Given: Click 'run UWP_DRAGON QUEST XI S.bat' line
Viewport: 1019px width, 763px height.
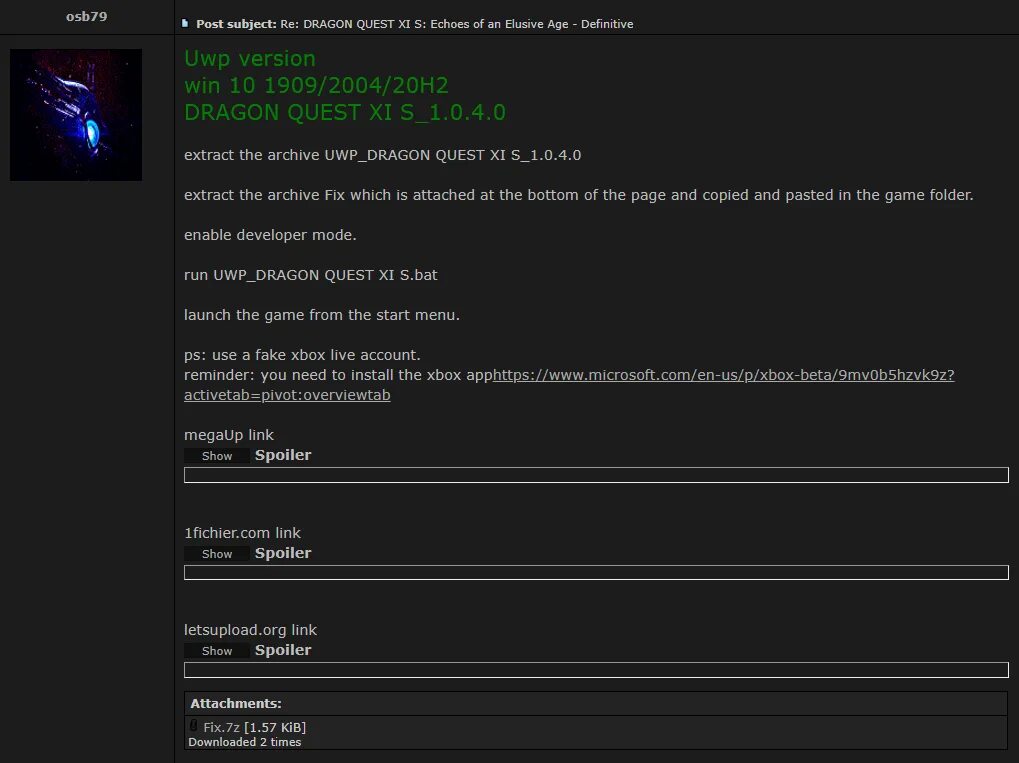Looking at the screenshot, I should coord(311,275).
